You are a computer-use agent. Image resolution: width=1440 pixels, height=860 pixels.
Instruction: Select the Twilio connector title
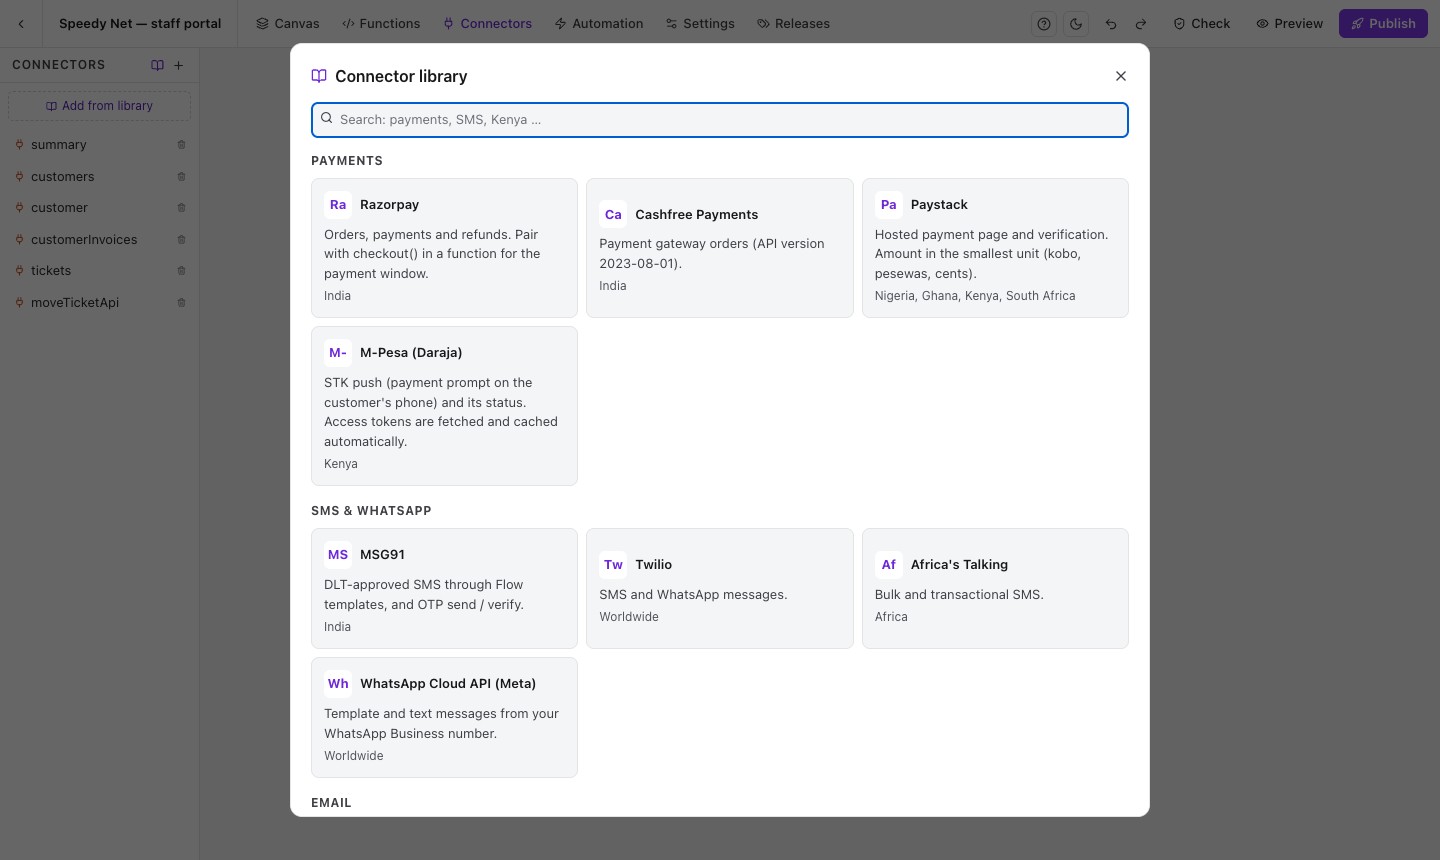click(653, 565)
